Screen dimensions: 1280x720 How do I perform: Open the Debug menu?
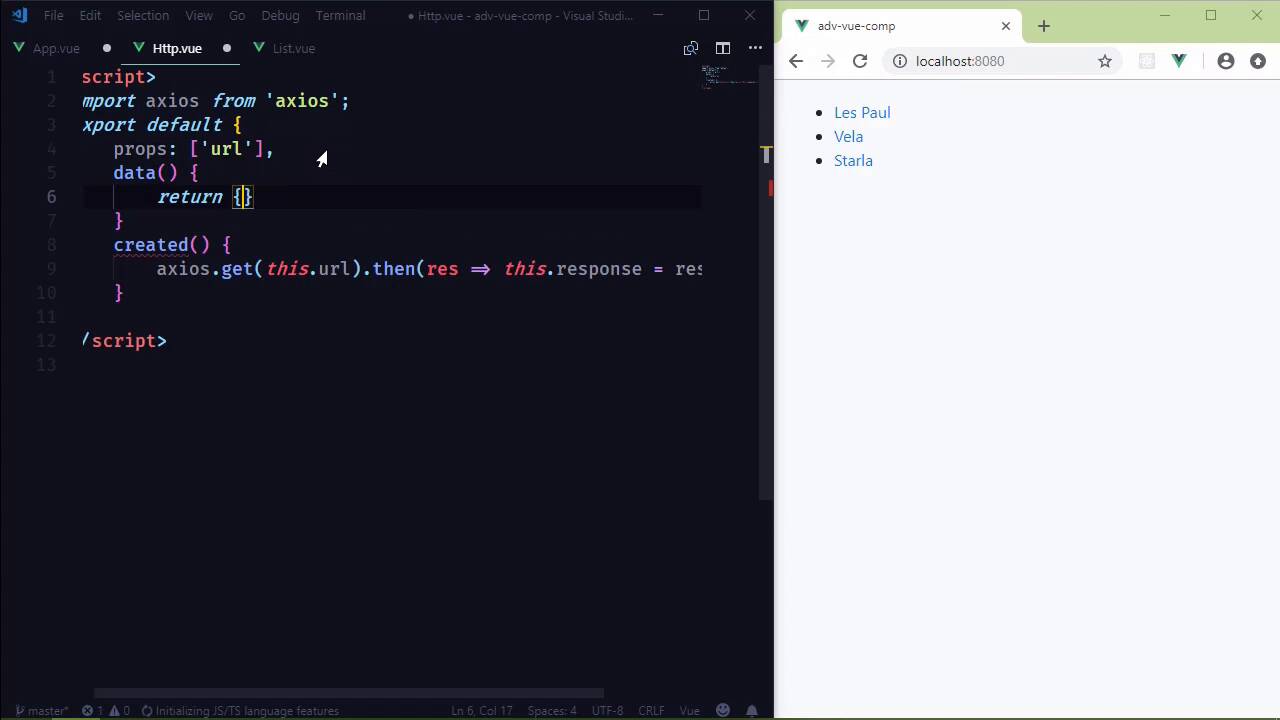click(x=280, y=15)
